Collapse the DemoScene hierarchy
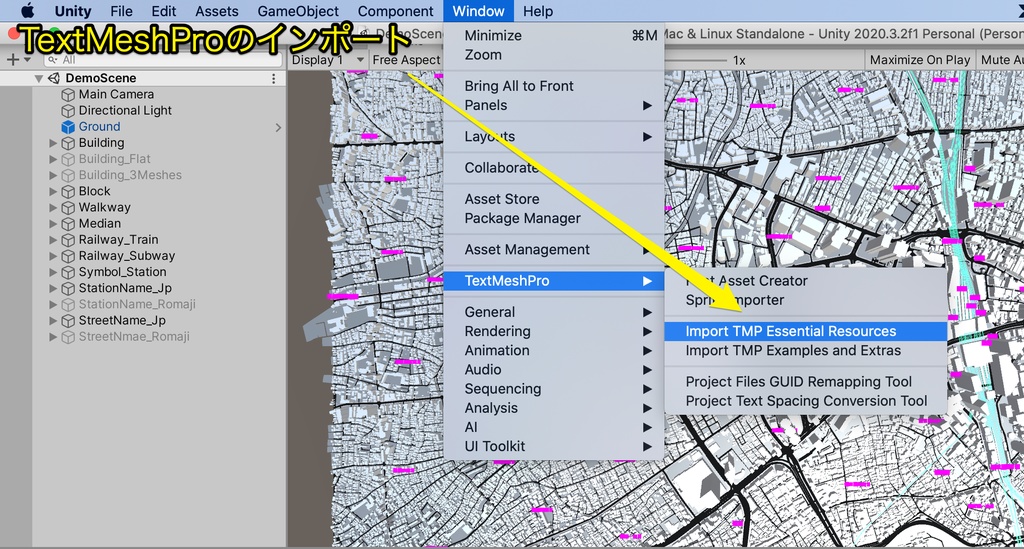The width and height of the screenshot is (1024, 549). click(x=39, y=78)
